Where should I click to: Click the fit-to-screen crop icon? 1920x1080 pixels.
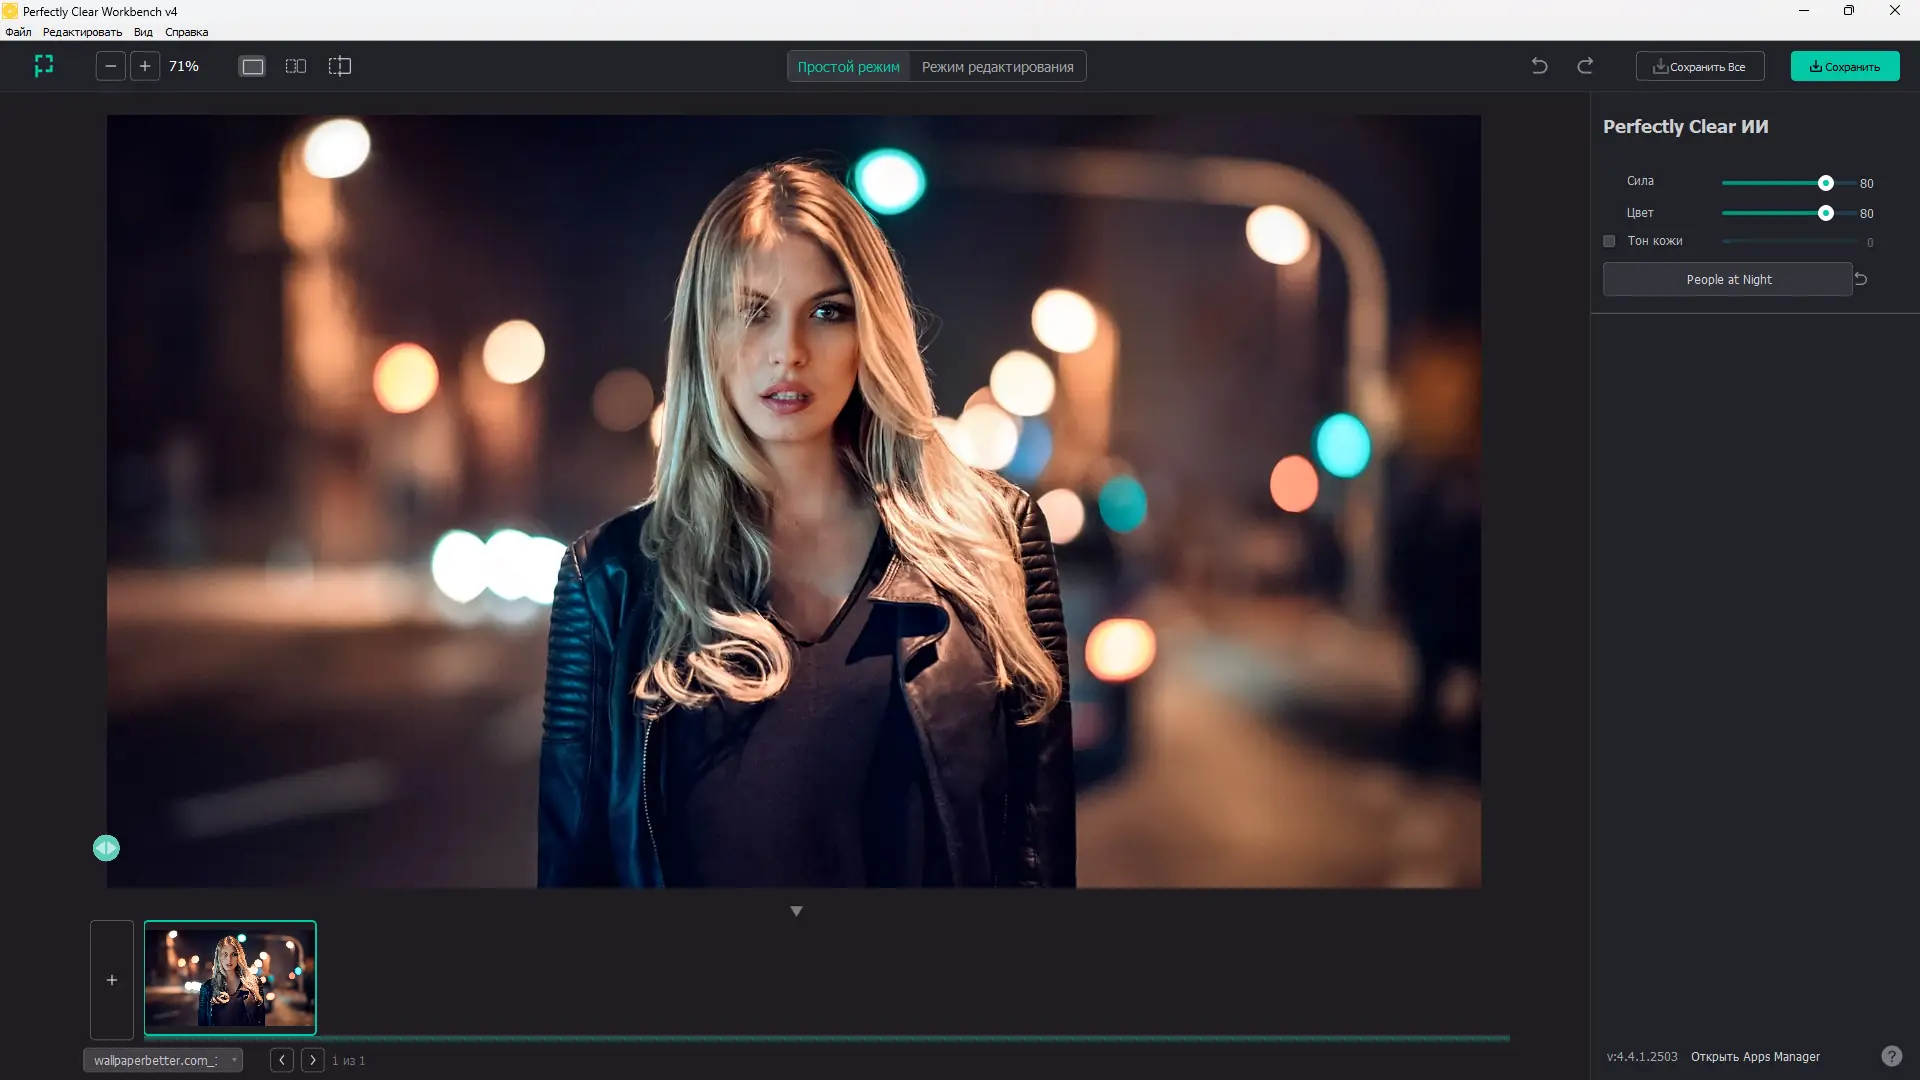[x=44, y=66]
